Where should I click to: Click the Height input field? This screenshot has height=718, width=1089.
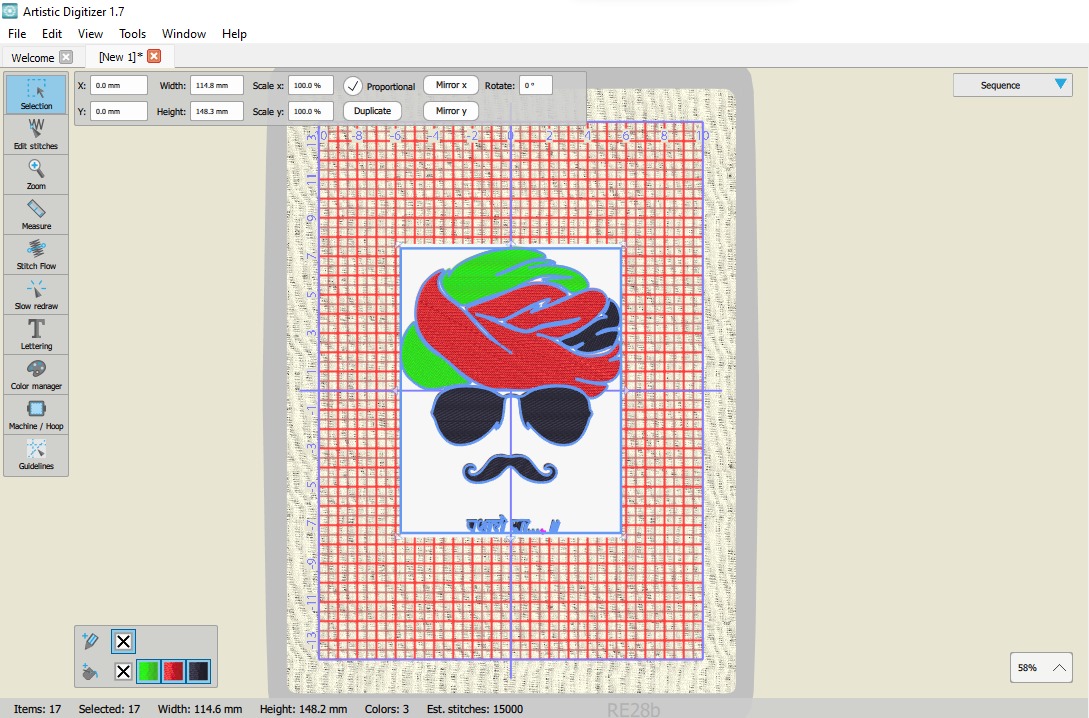tap(217, 111)
